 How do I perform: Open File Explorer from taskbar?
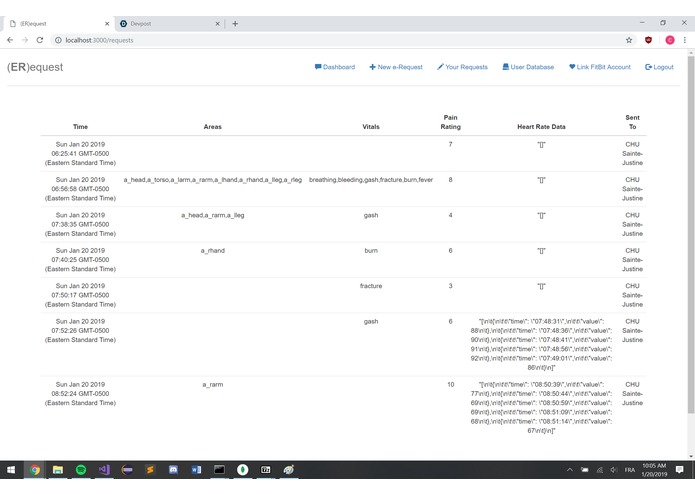[58, 470]
